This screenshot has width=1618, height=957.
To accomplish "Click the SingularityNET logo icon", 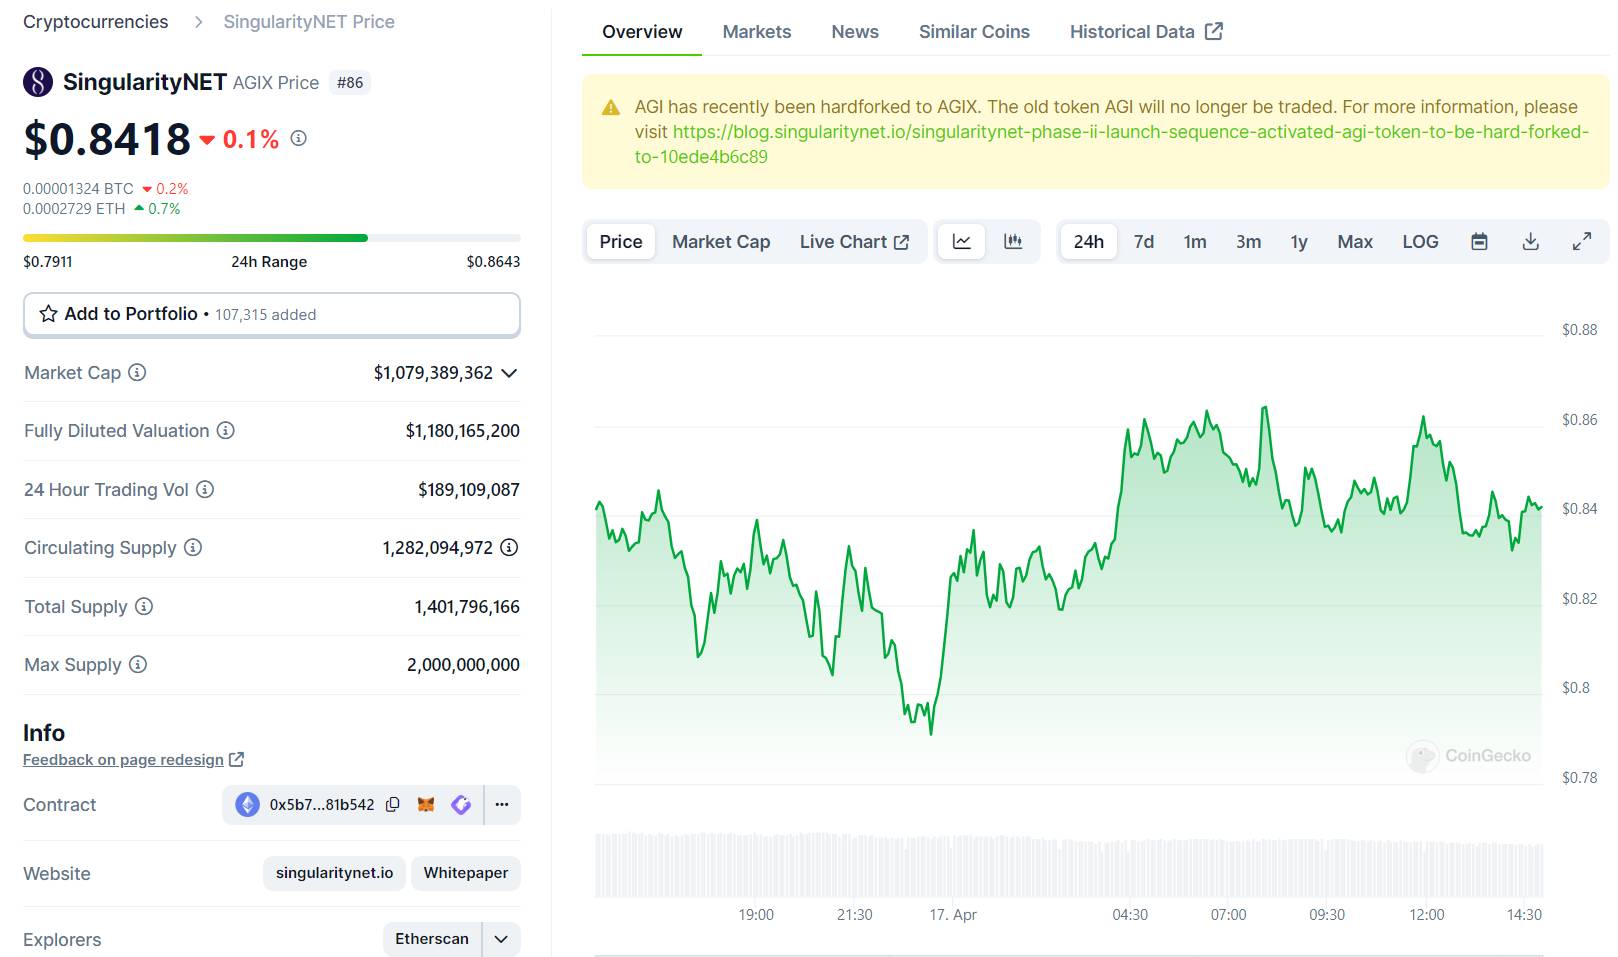I will pyautogui.click(x=38, y=82).
